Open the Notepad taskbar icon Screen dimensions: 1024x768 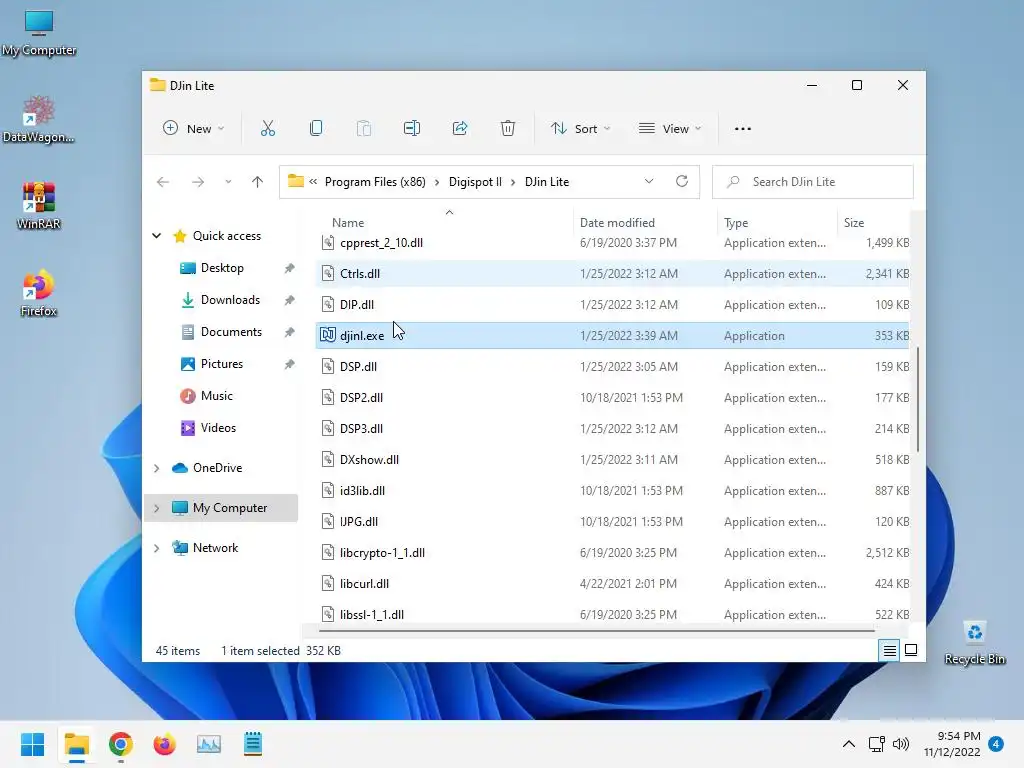pos(253,744)
